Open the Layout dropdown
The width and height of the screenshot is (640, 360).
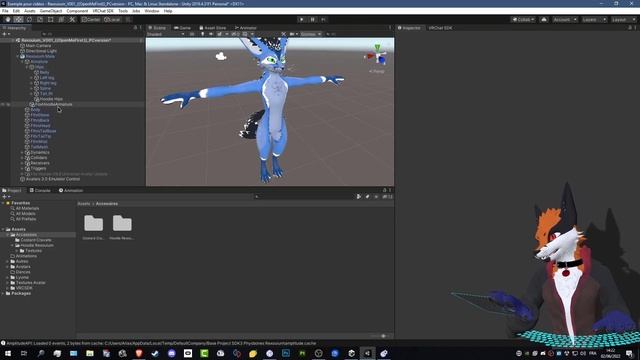(623, 19)
